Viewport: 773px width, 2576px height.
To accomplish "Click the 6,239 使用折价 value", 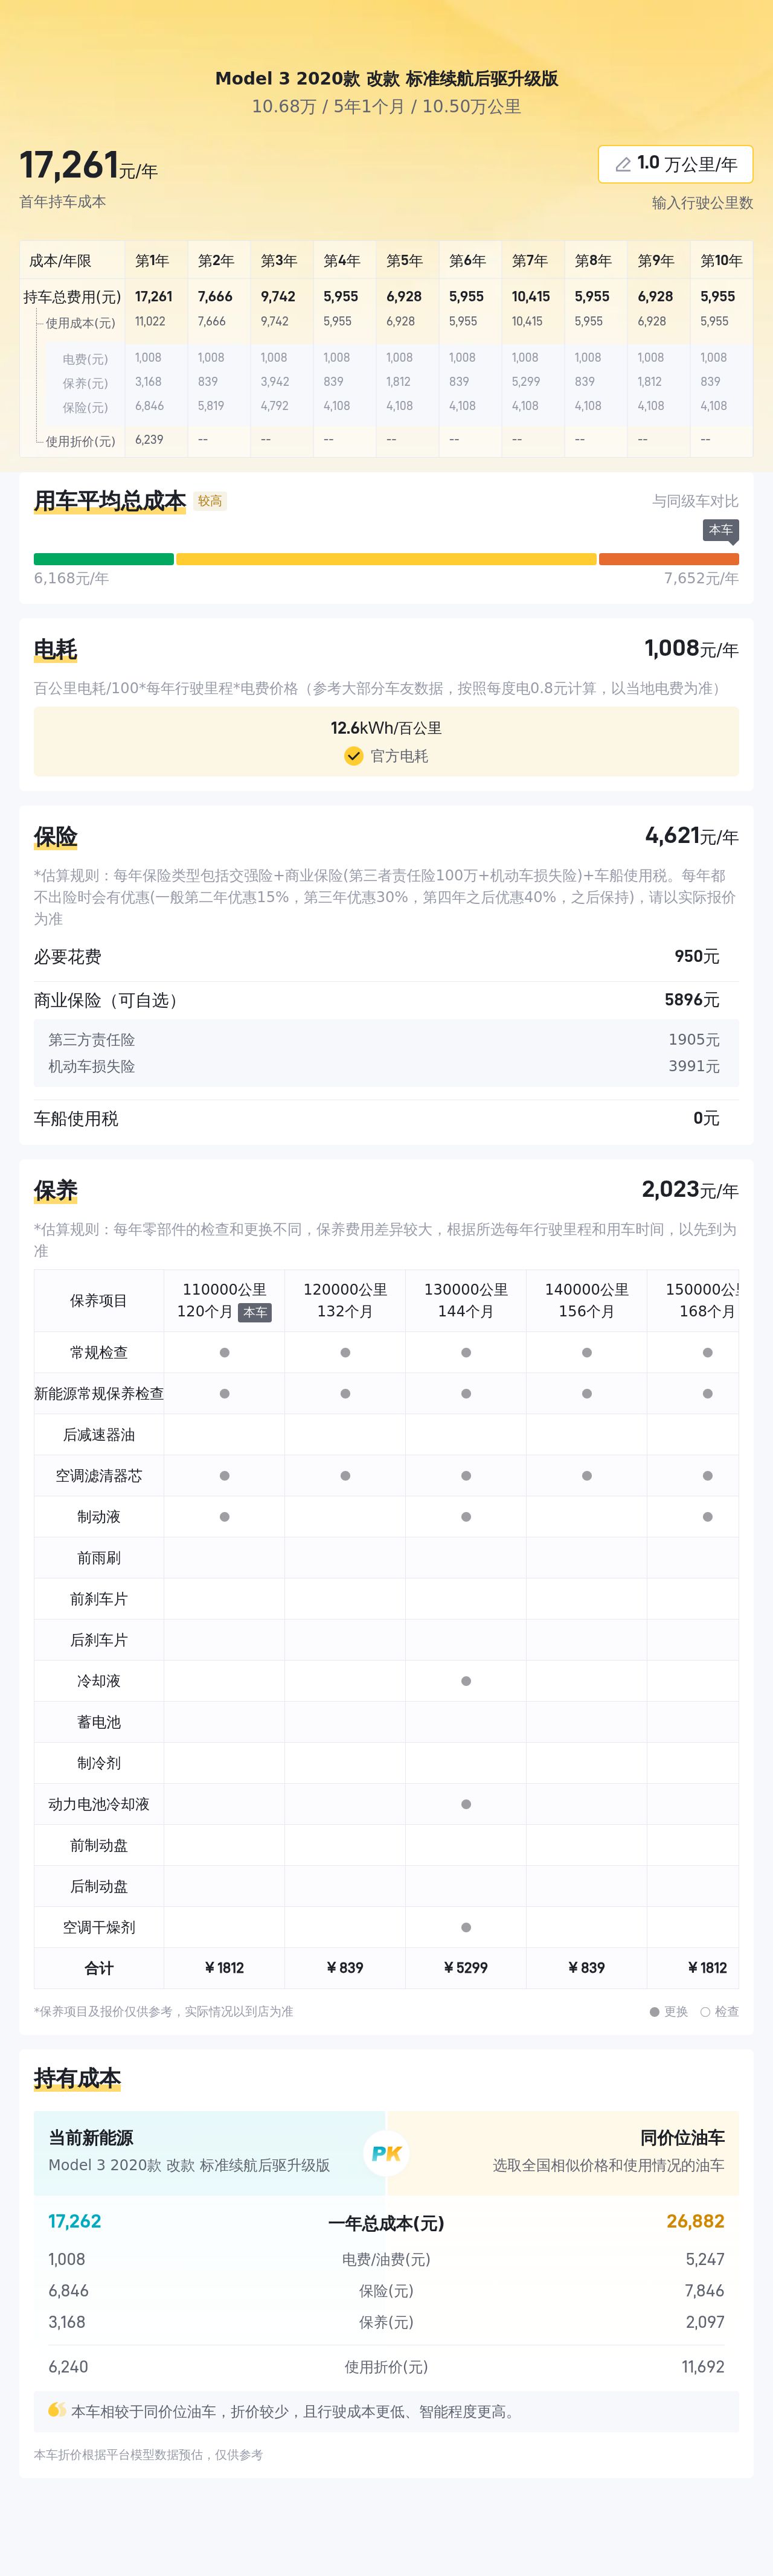I will 149,440.
